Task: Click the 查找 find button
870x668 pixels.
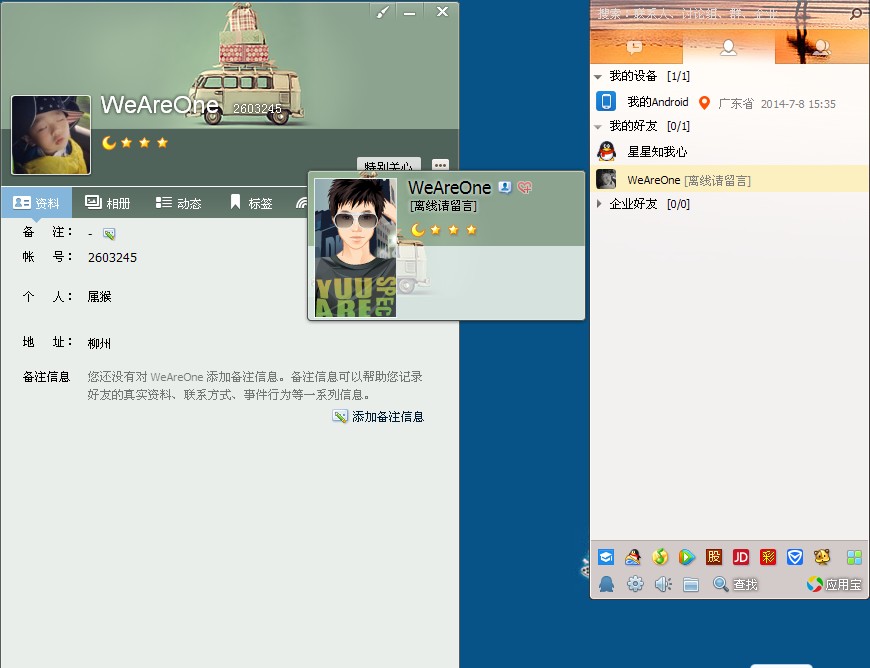Action: pyautogui.click(x=735, y=584)
